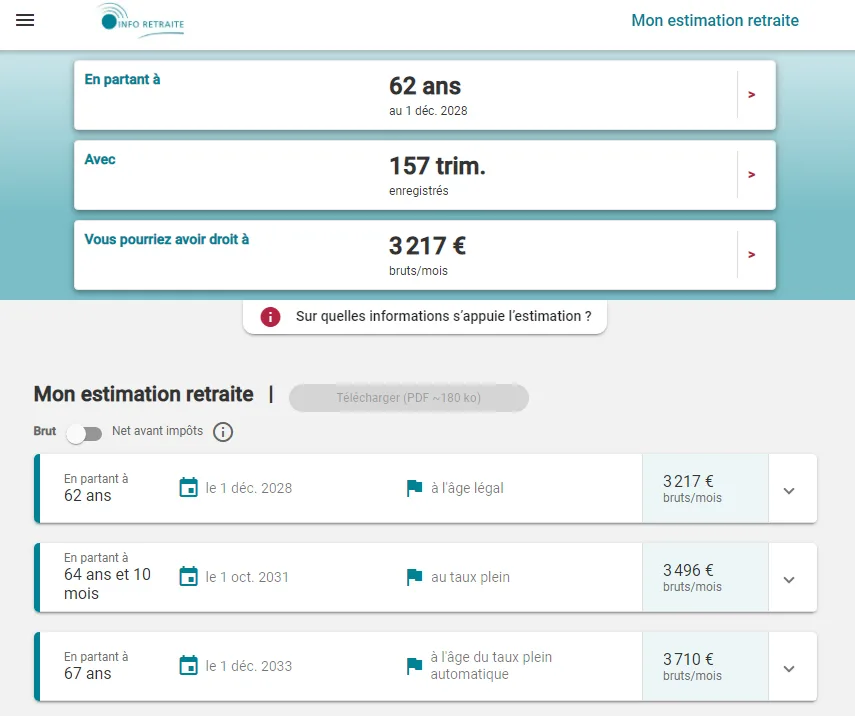The height and width of the screenshot is (716, 855).
Task: Click the Info Retraite logo
Action: coord(140,21)
